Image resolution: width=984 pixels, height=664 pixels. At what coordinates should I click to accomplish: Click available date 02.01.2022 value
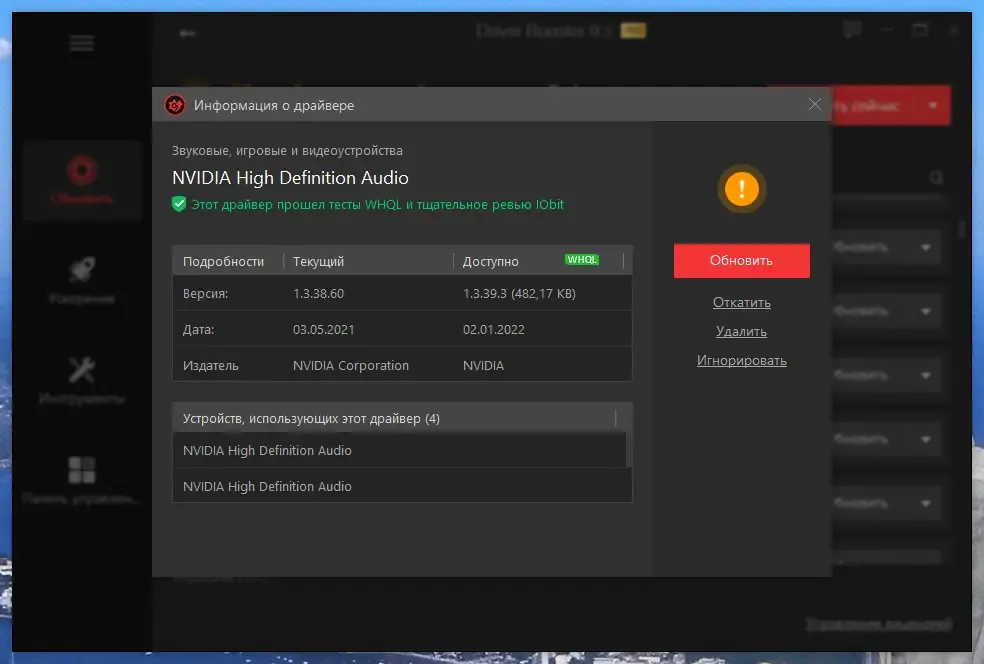[493, 329]
